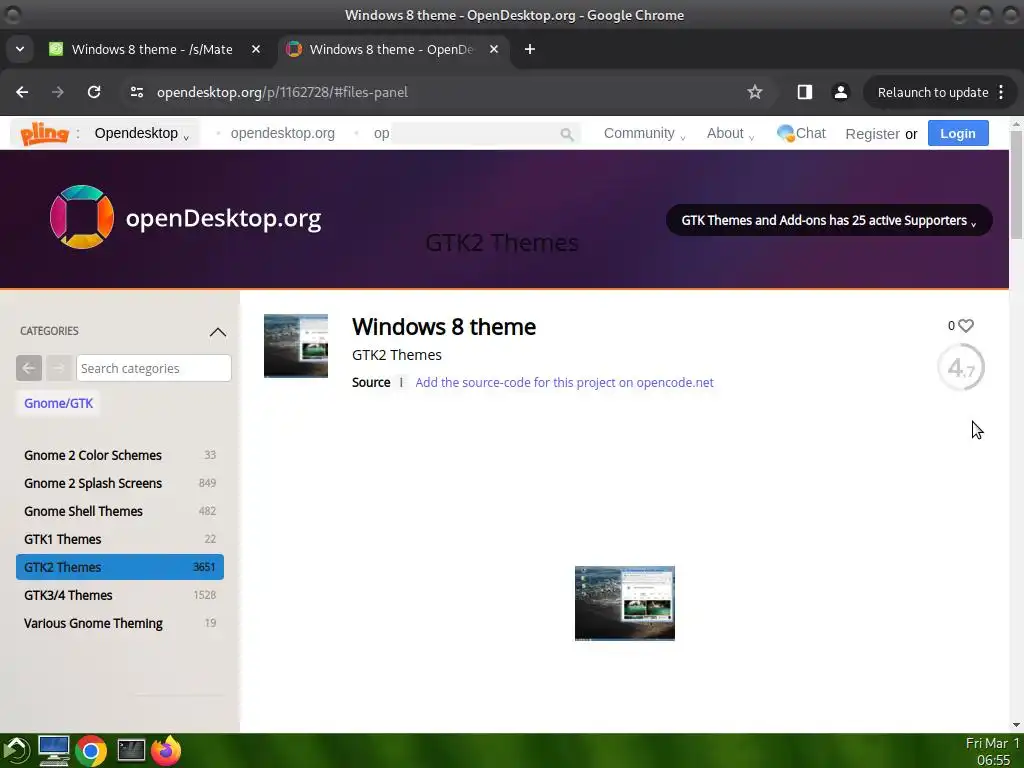This screenshot has height=768, width=1024.
Task: Click category back arrow button
Action: (29, 368)
